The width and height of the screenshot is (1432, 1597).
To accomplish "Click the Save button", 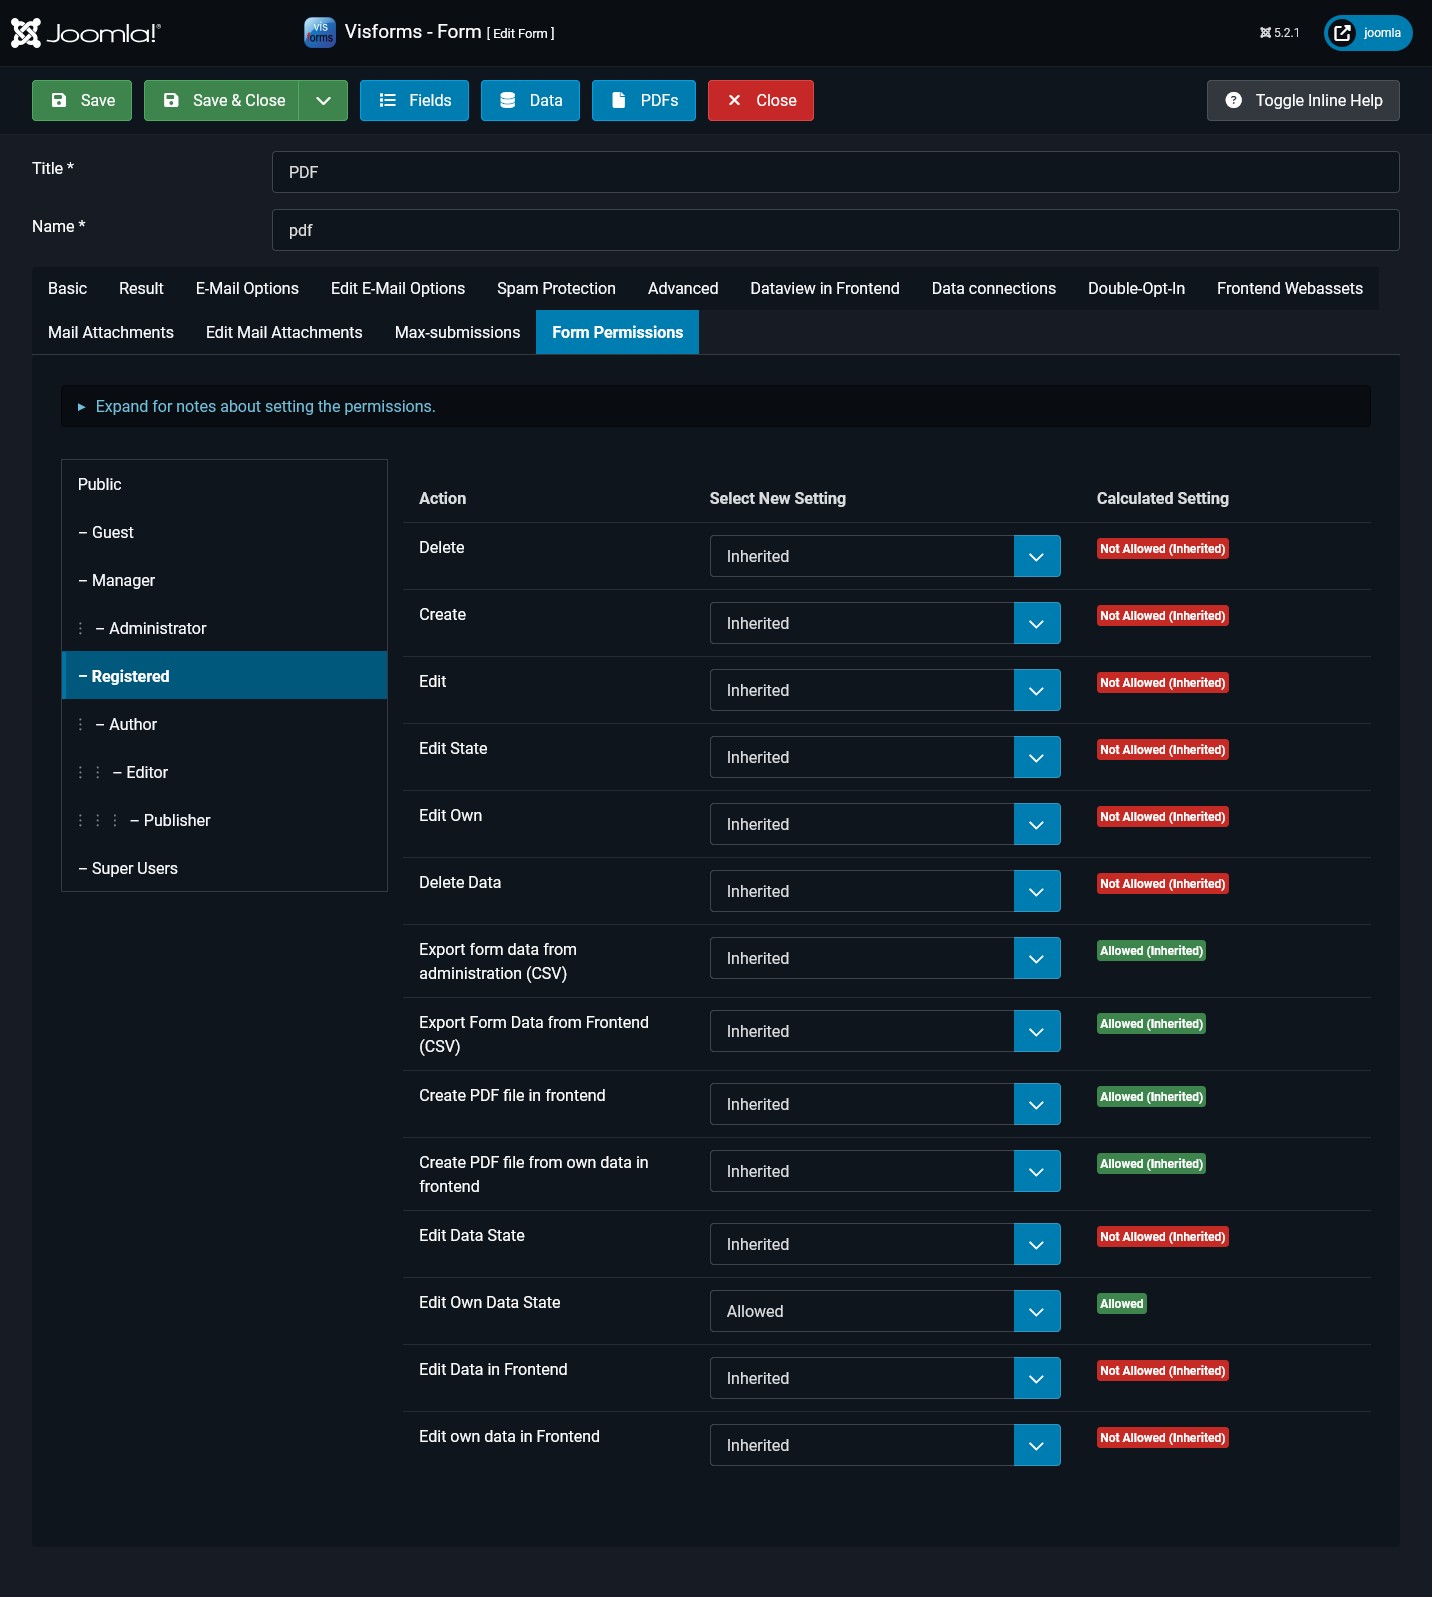I will click(82, 100).
